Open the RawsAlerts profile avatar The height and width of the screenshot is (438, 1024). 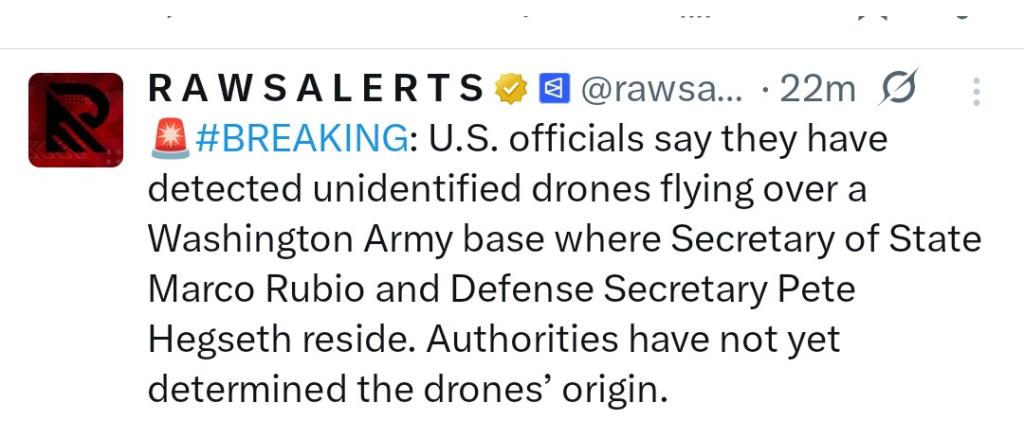(76, 120)
